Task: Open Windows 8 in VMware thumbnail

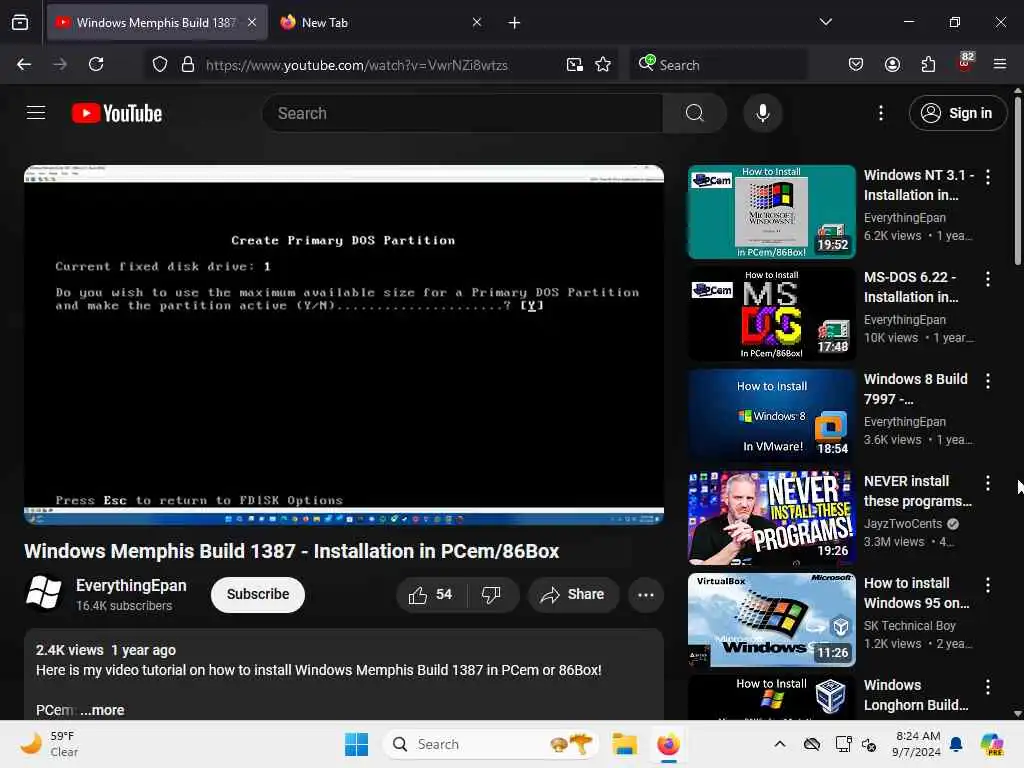Action: pos(771,415)
